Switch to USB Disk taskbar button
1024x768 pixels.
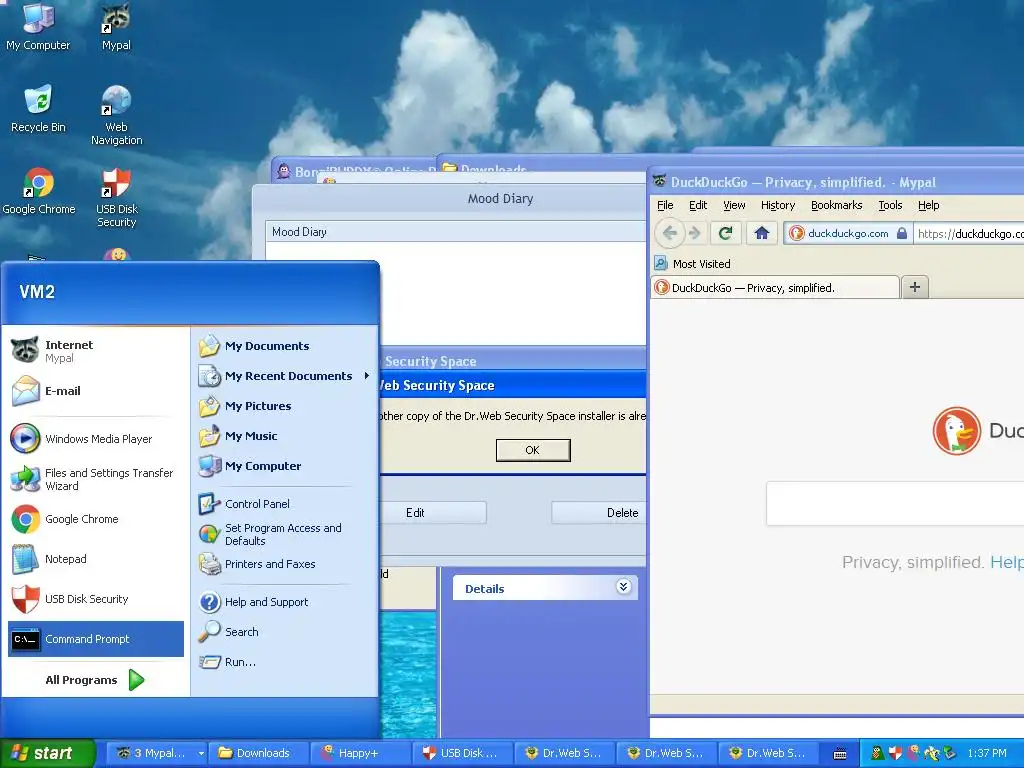(462, 753)
